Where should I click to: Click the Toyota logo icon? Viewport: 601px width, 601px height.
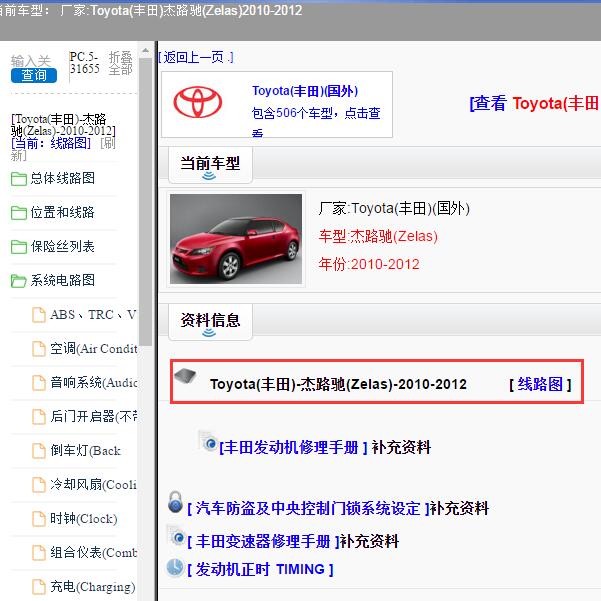[x=198, y=102]
